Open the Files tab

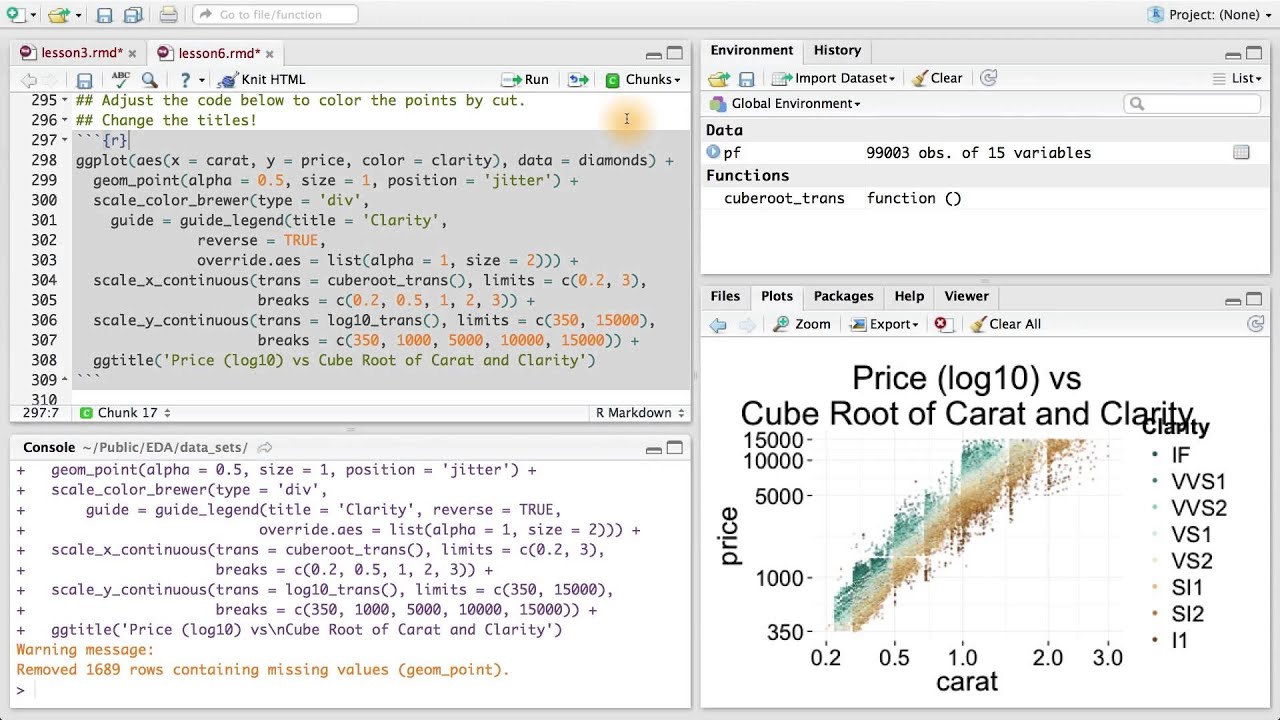point(725,296)
